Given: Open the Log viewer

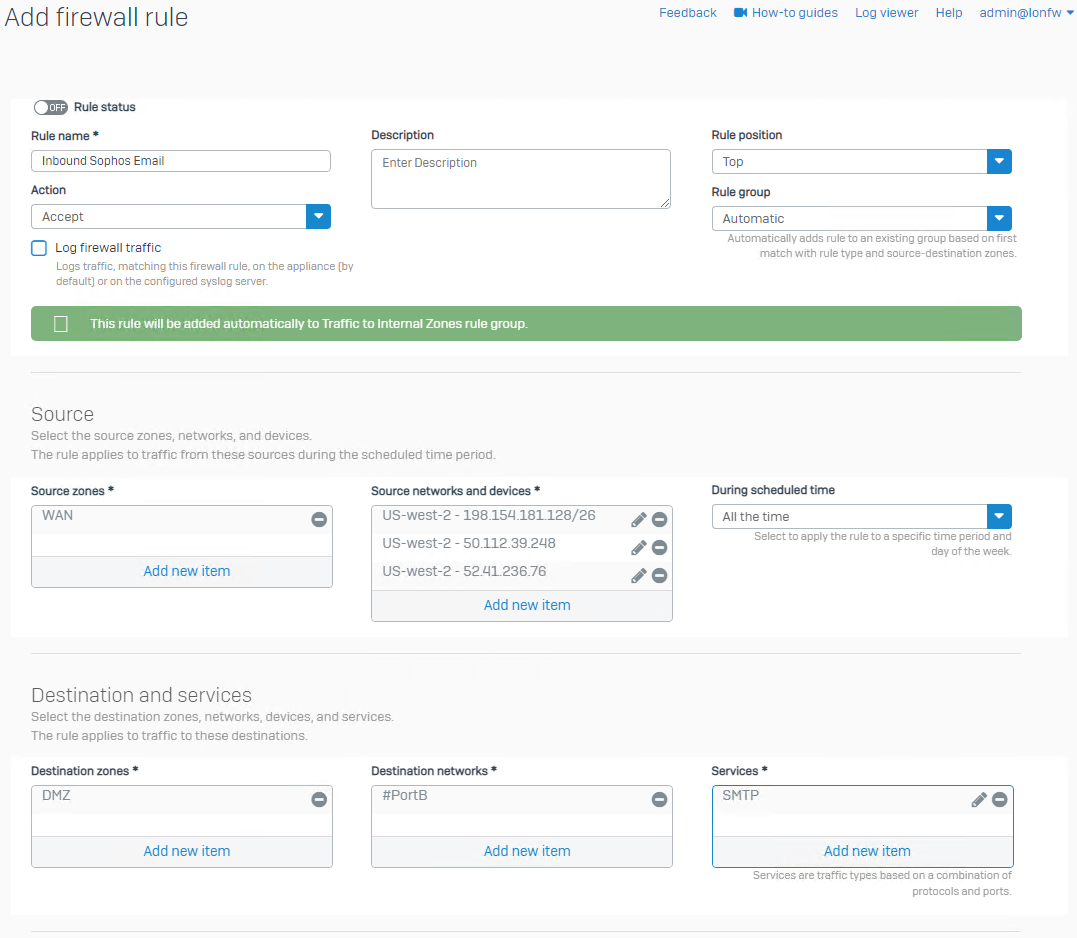Looking at the screenshot, I should click(x=886, y=13).
